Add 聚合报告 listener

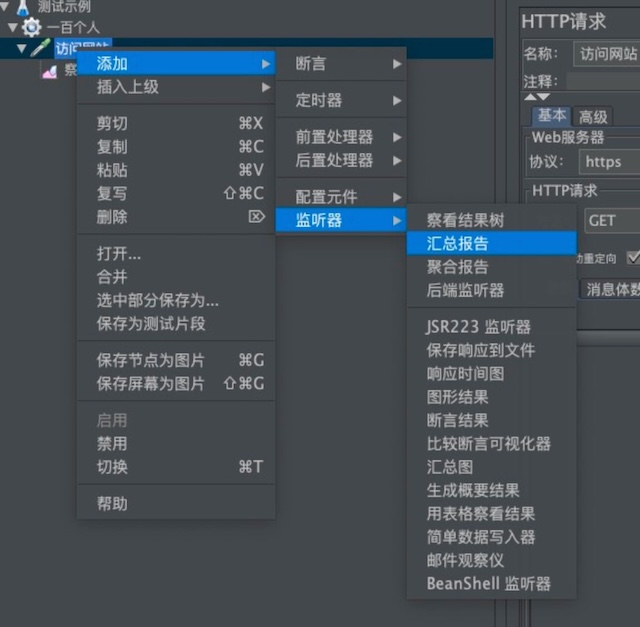(492, 267)
